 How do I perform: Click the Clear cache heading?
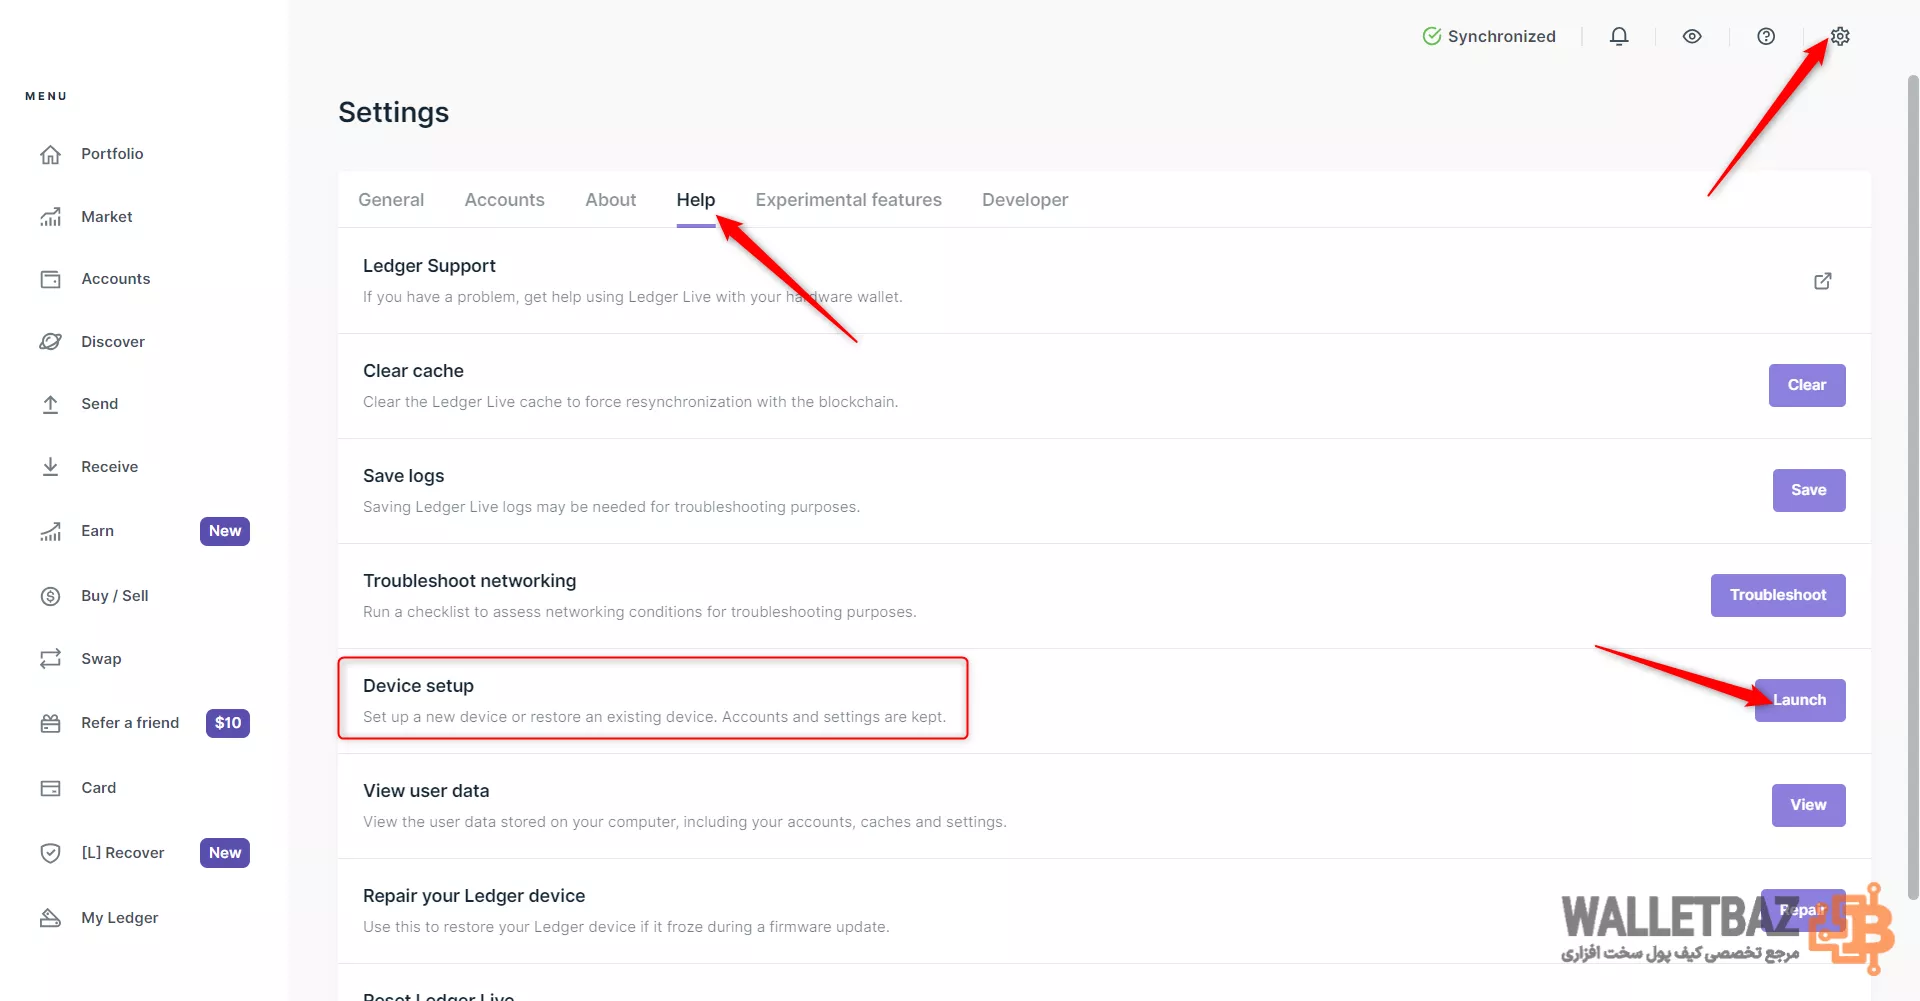[x=413, y=371]
